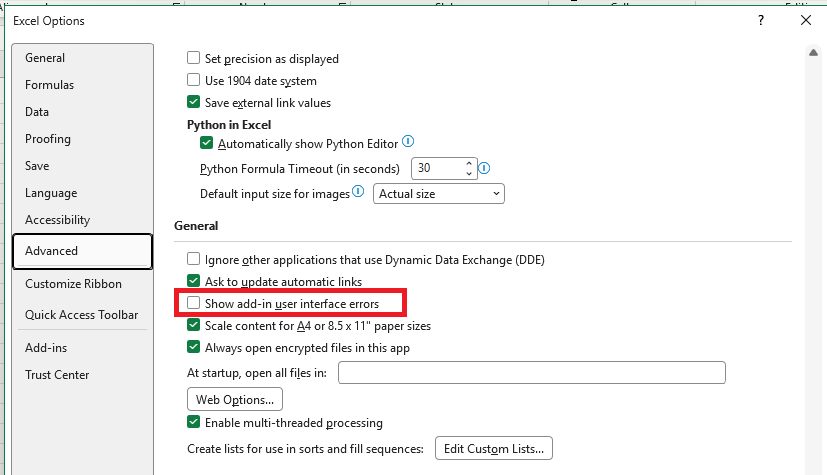827x475 pixels.
Task: Click the info icon next to Automatically show Python Editor
Action: tap(408, 141)
